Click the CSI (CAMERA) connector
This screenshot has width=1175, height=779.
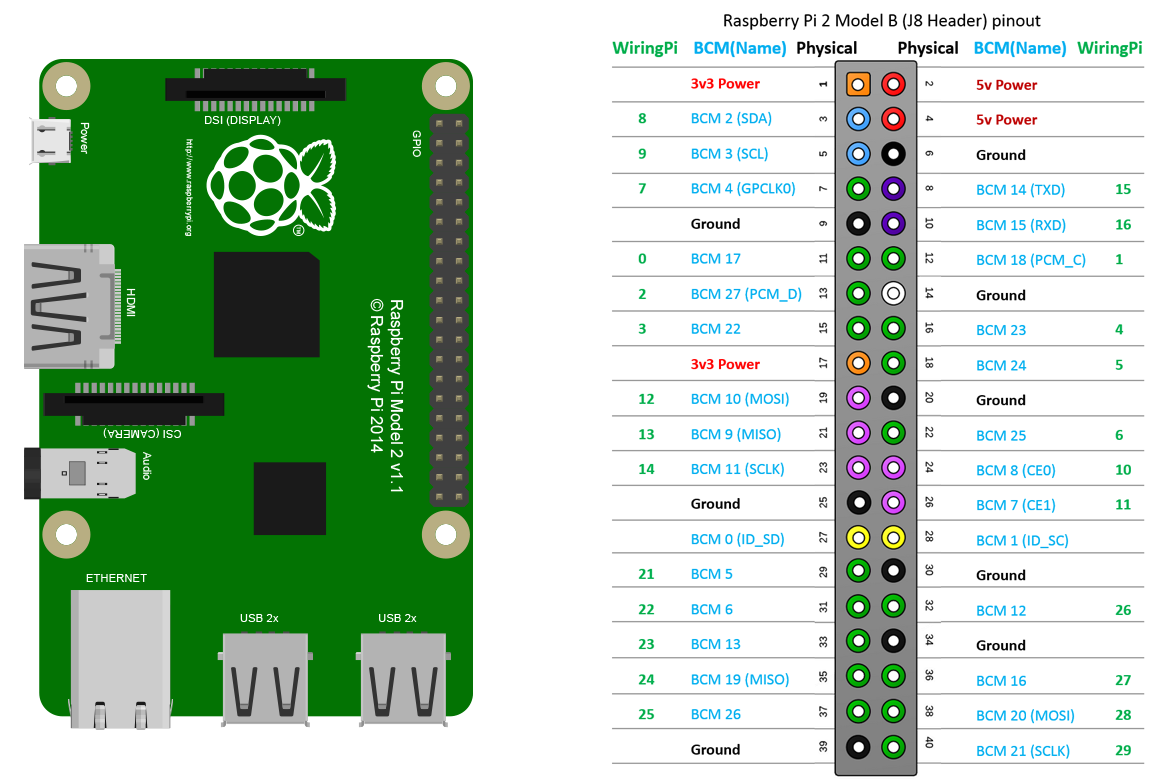(x=134, y=404)
